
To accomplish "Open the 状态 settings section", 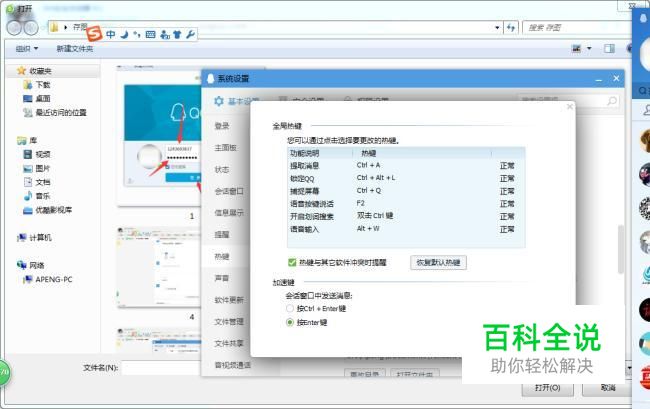I will [222, 169].
